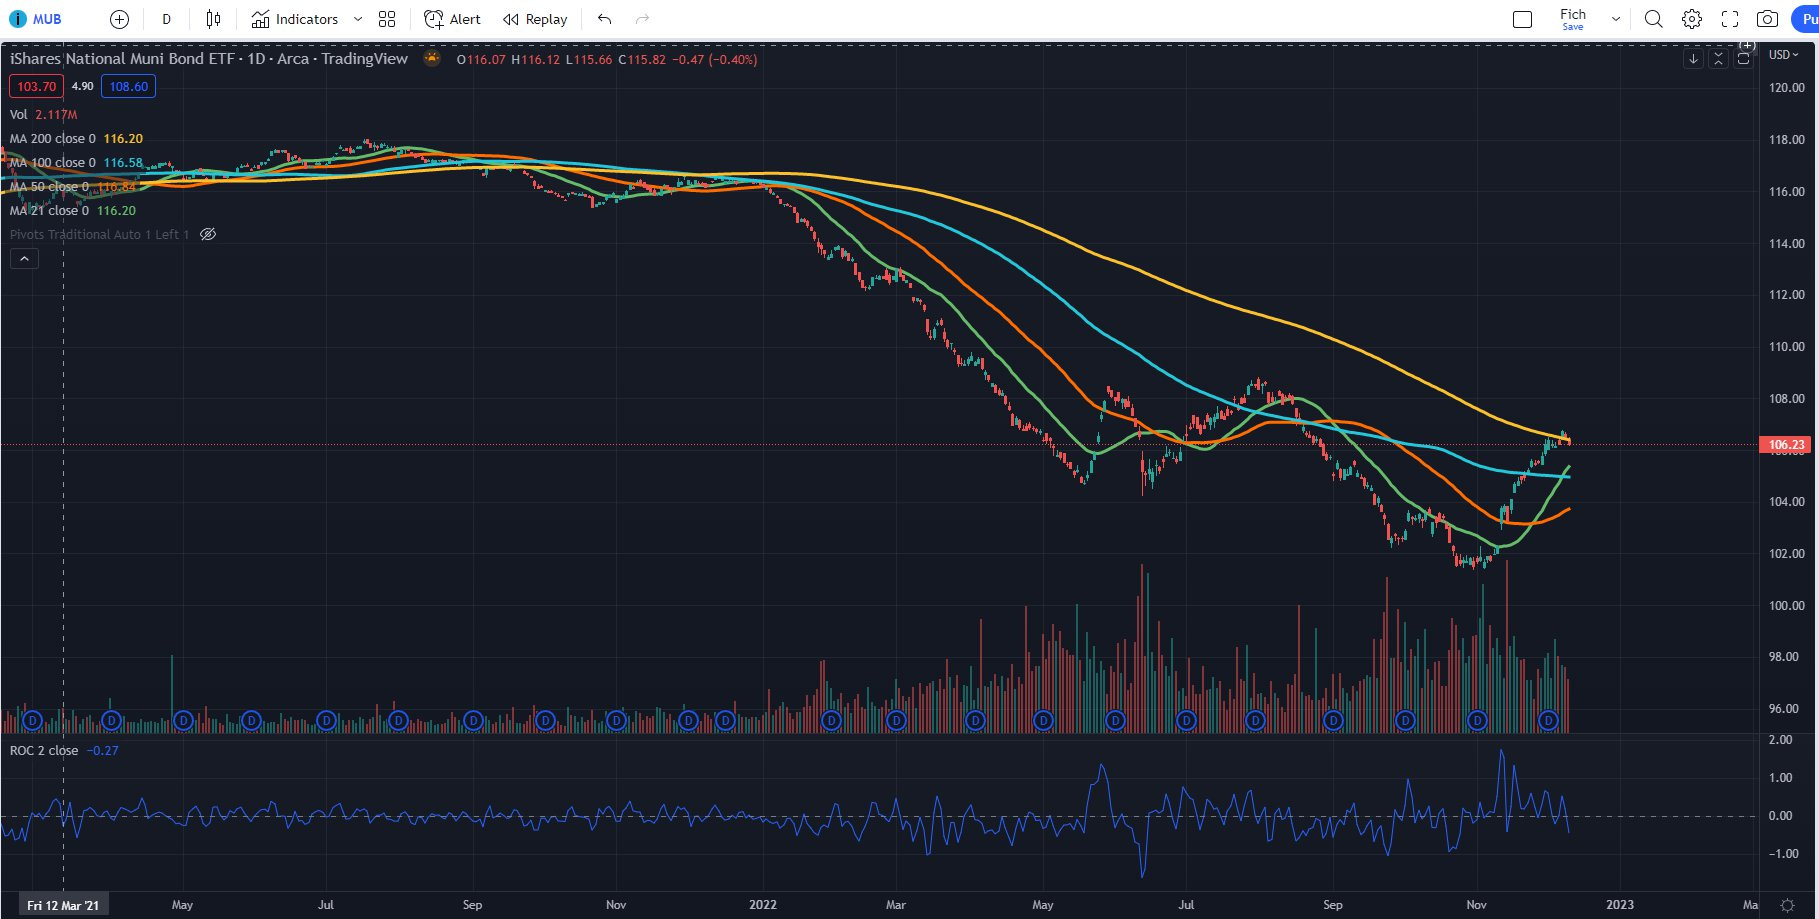
Task: Select the Pivots Traditional Auto legend
Action: point(99,235)
